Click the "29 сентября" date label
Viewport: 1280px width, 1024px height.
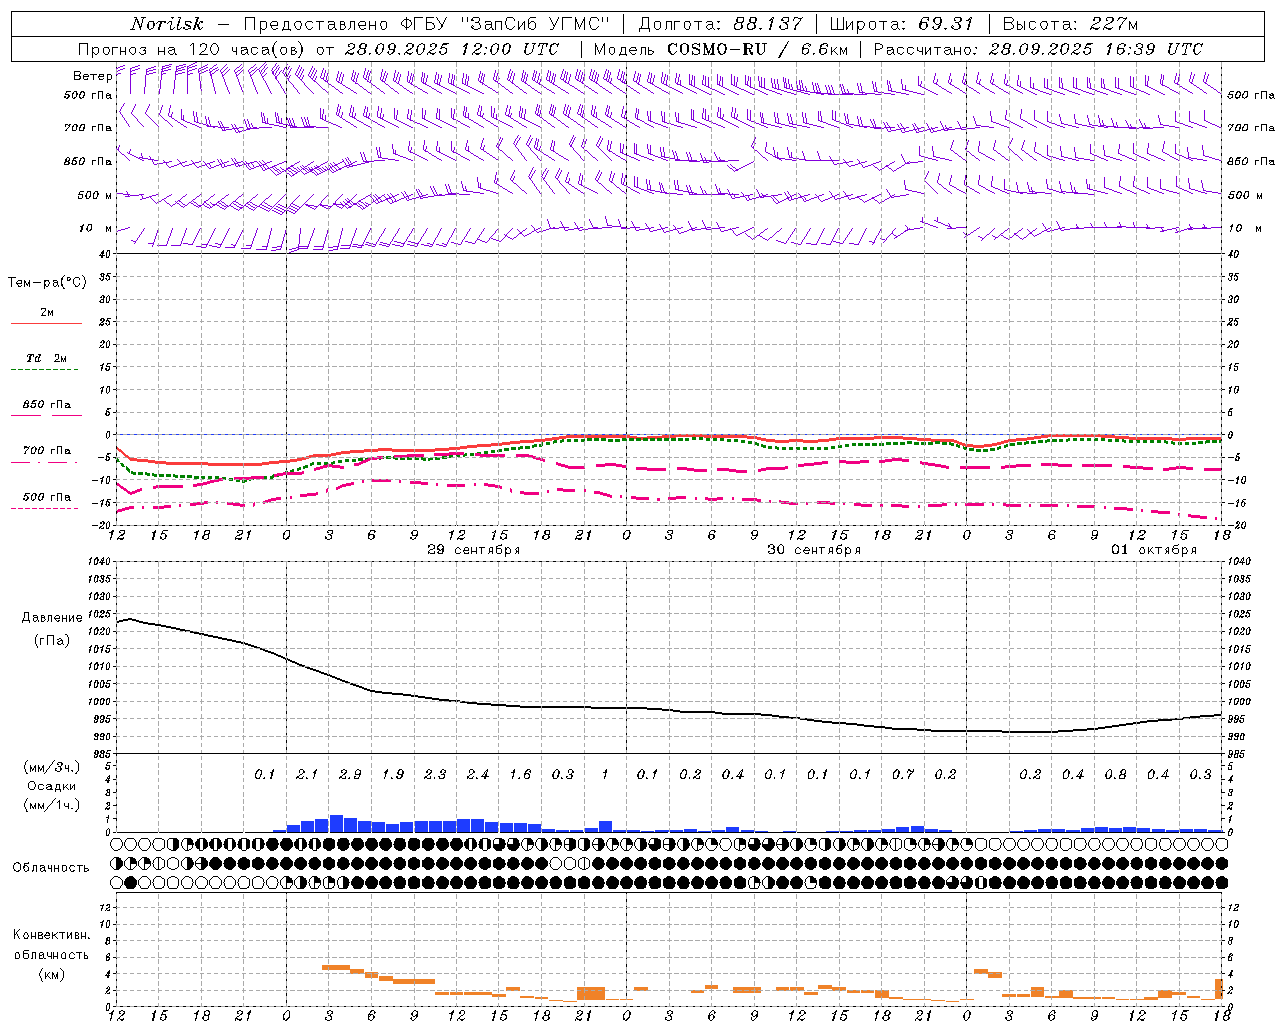point(474,550)
